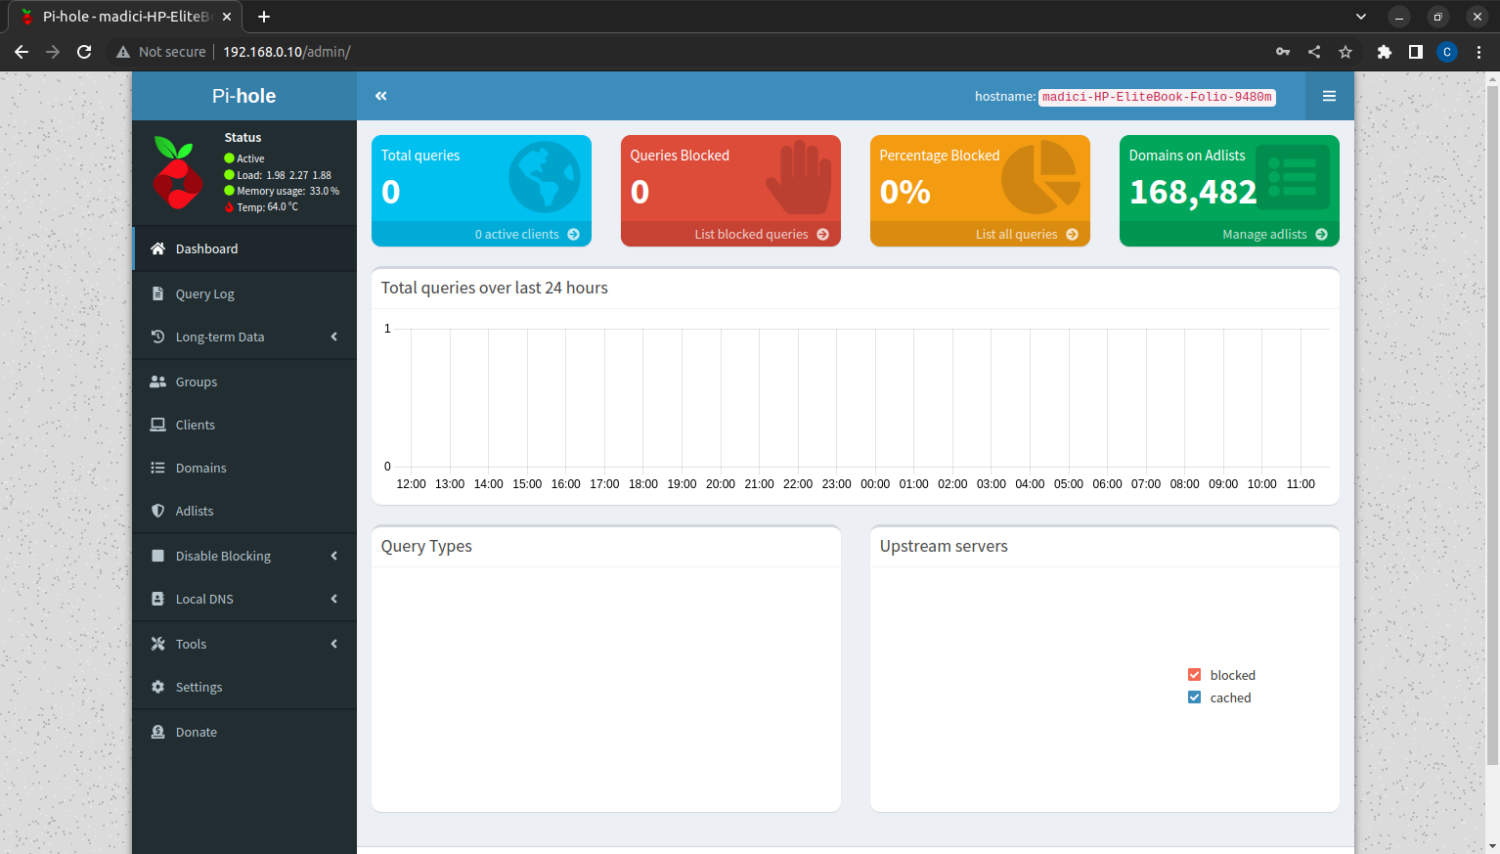Click list icon in Domains on Adlists card

click(1293, 177)
